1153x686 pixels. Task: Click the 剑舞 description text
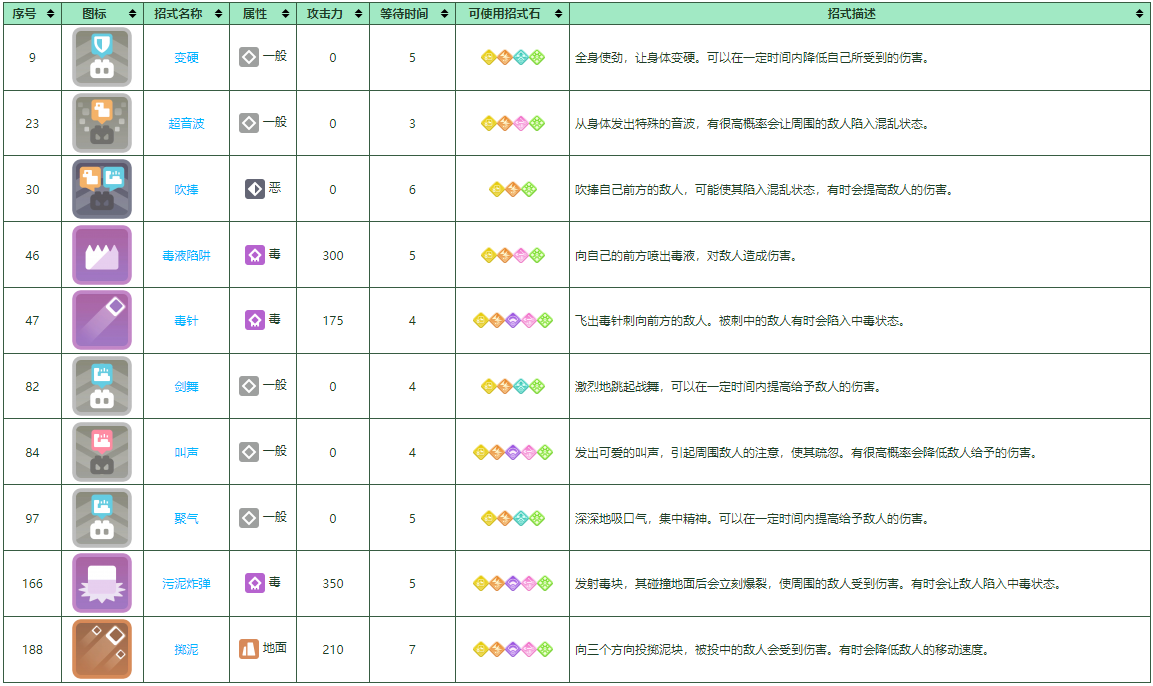pos(727,387)
